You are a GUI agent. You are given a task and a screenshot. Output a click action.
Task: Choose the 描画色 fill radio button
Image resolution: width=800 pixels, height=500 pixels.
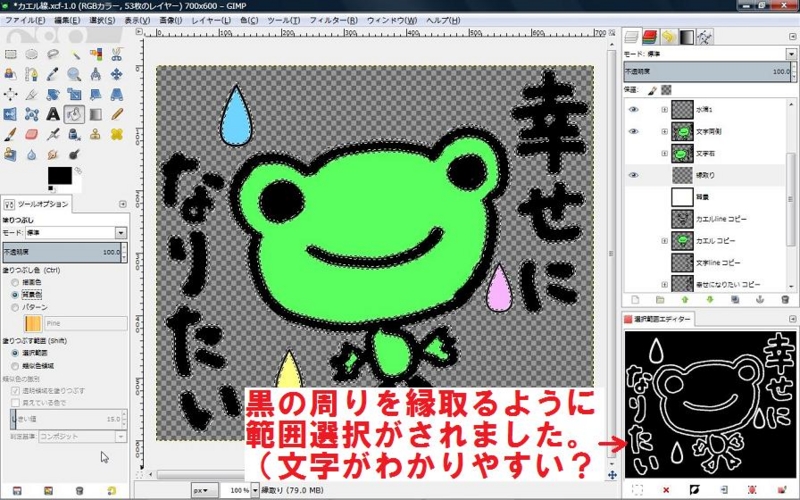click(15, 282)
